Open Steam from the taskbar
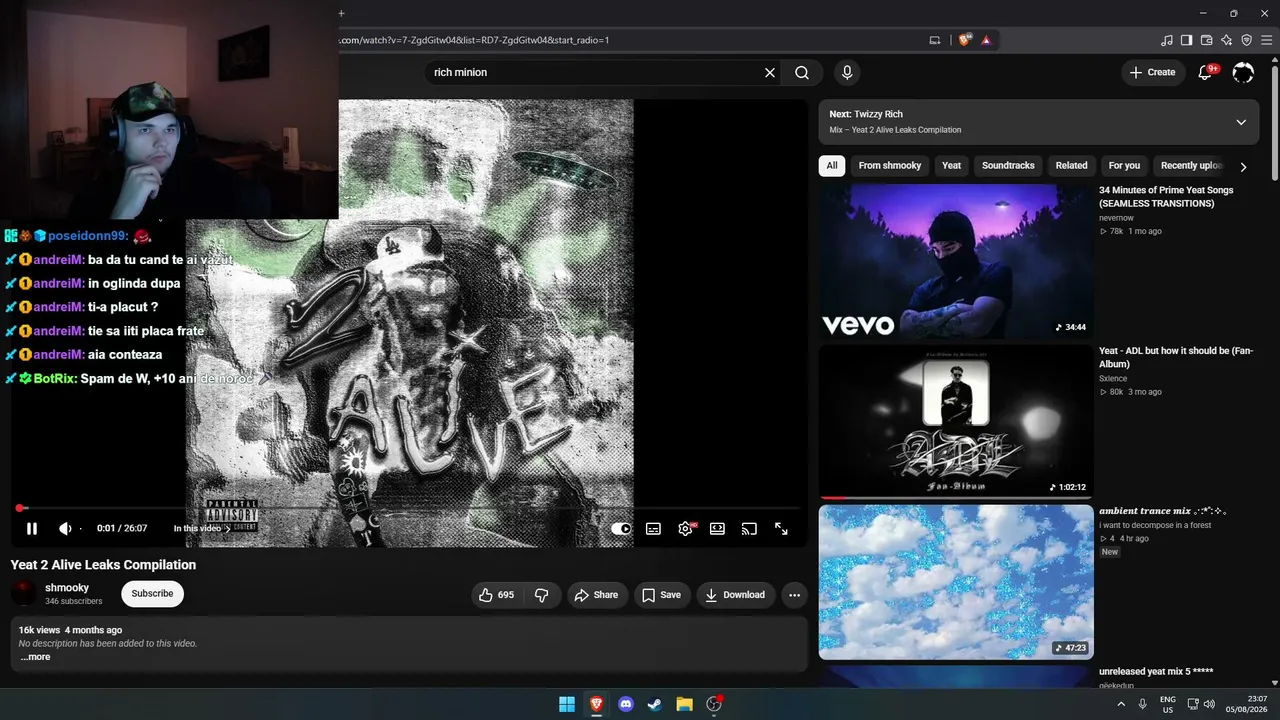 pos(655,704)
